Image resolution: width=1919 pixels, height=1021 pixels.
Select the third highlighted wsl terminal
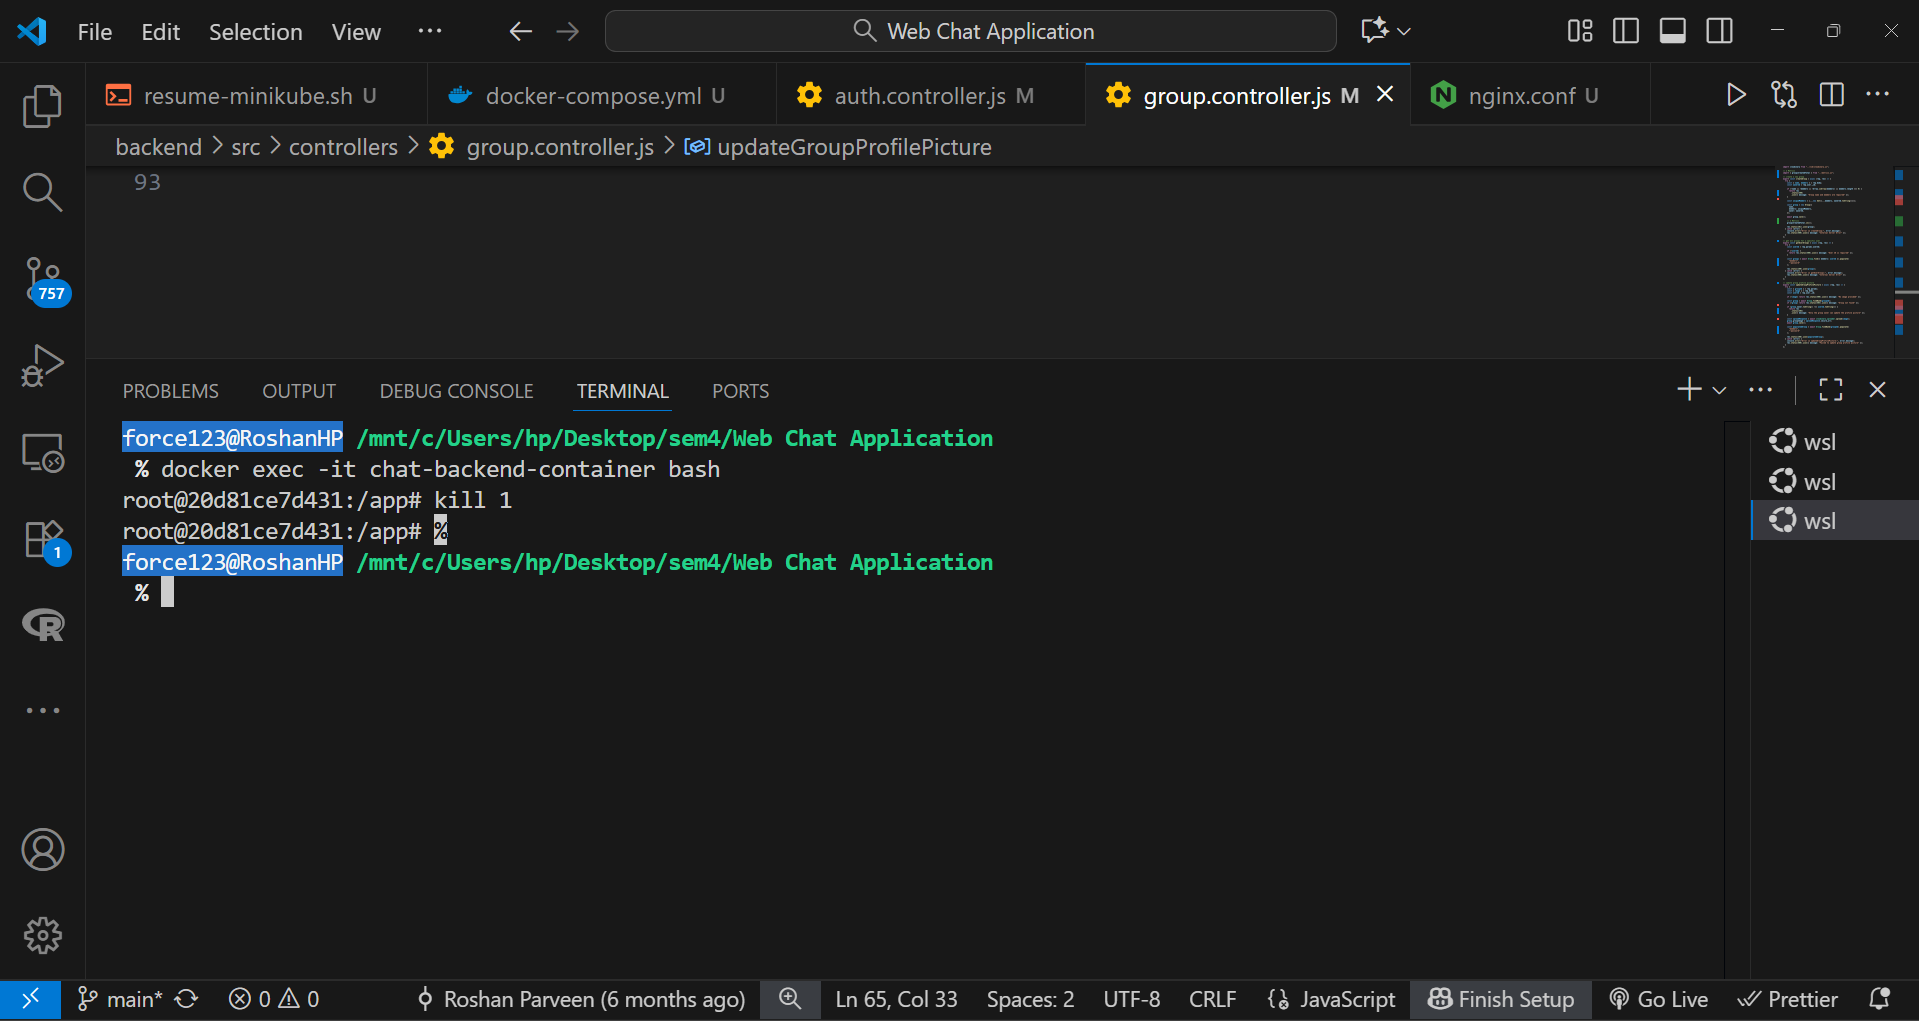coord(1835,520)
